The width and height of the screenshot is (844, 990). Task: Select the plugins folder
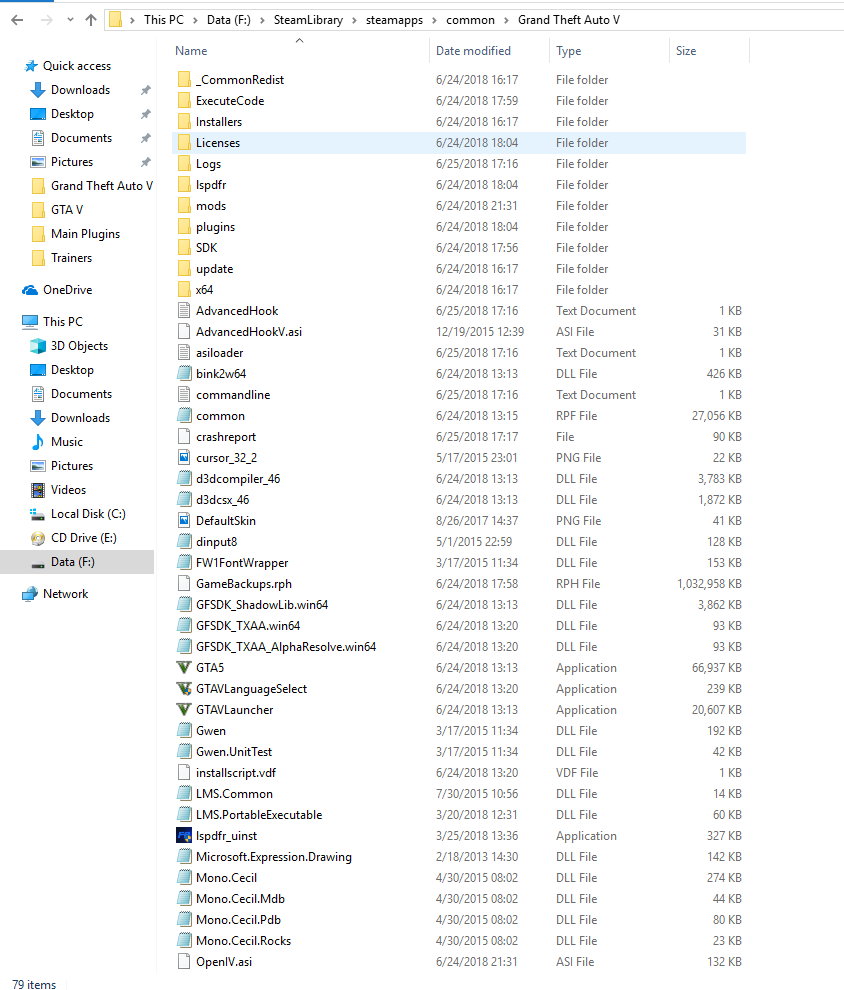[x=215, y=227]
